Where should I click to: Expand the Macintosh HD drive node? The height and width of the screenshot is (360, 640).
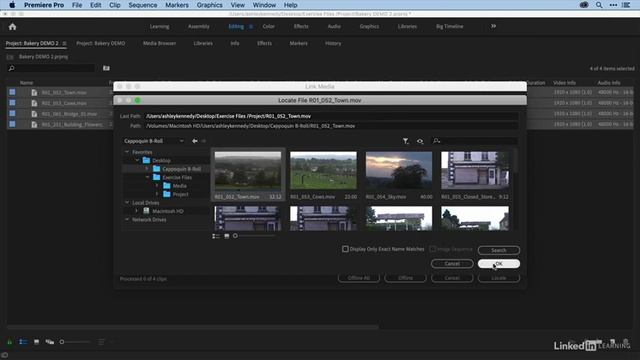[x=137, y=211]
